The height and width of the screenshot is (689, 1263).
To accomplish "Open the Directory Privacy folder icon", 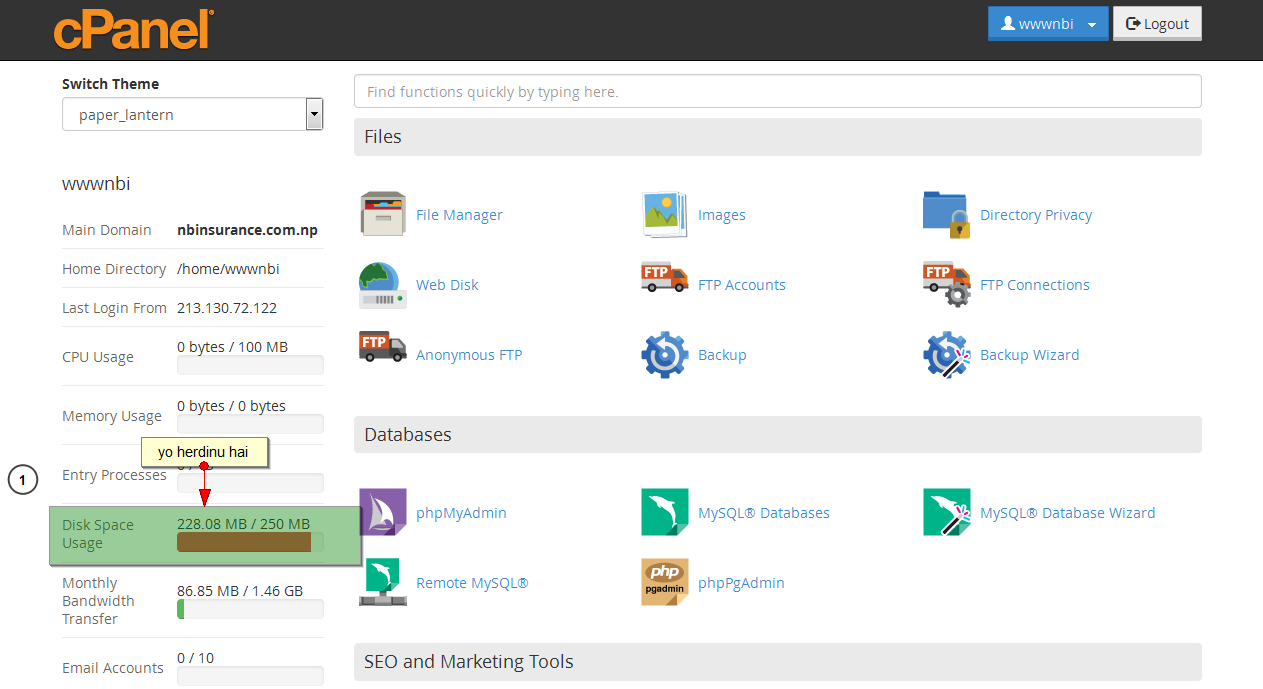I will (x=946, y=215).
